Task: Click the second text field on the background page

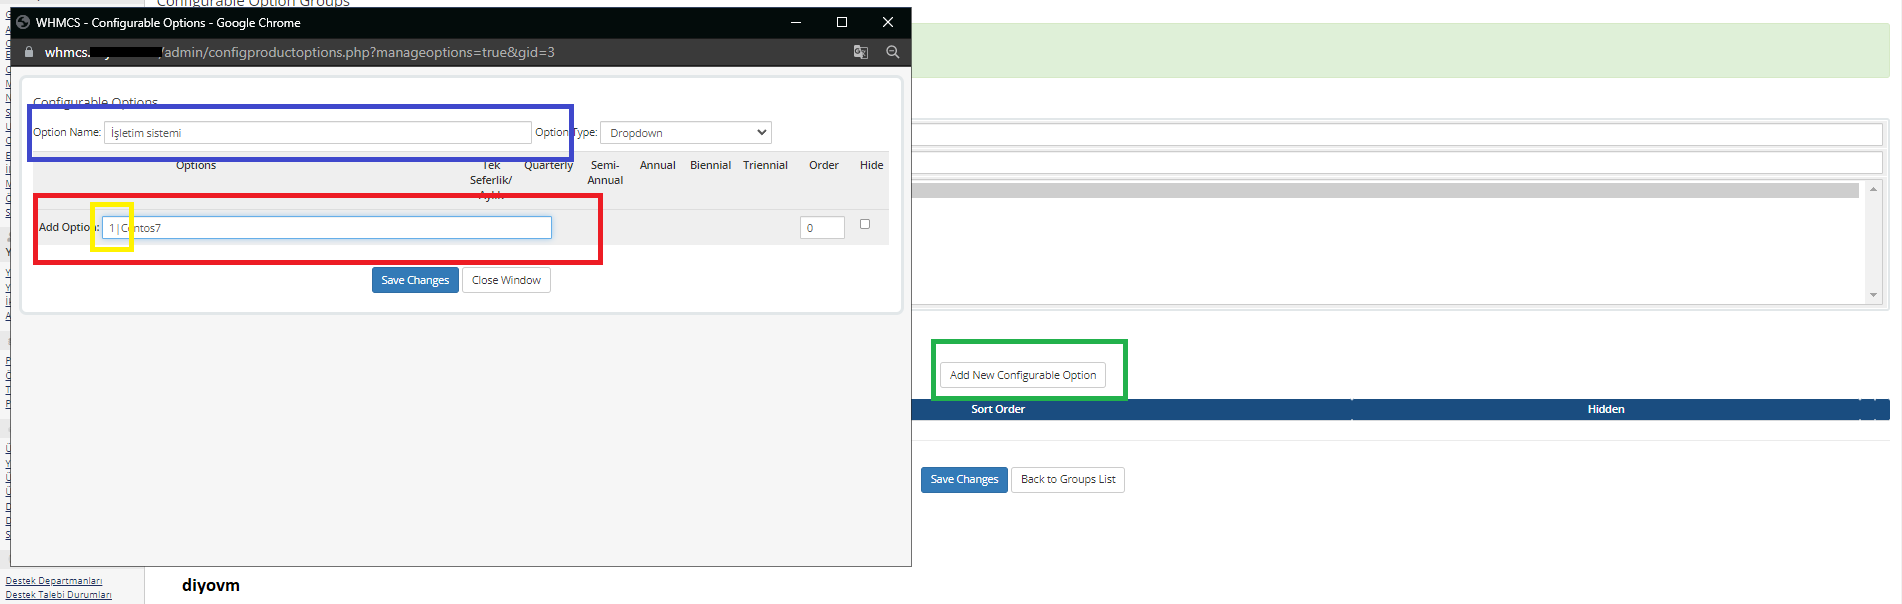Action: click(x=1397, y=162)
